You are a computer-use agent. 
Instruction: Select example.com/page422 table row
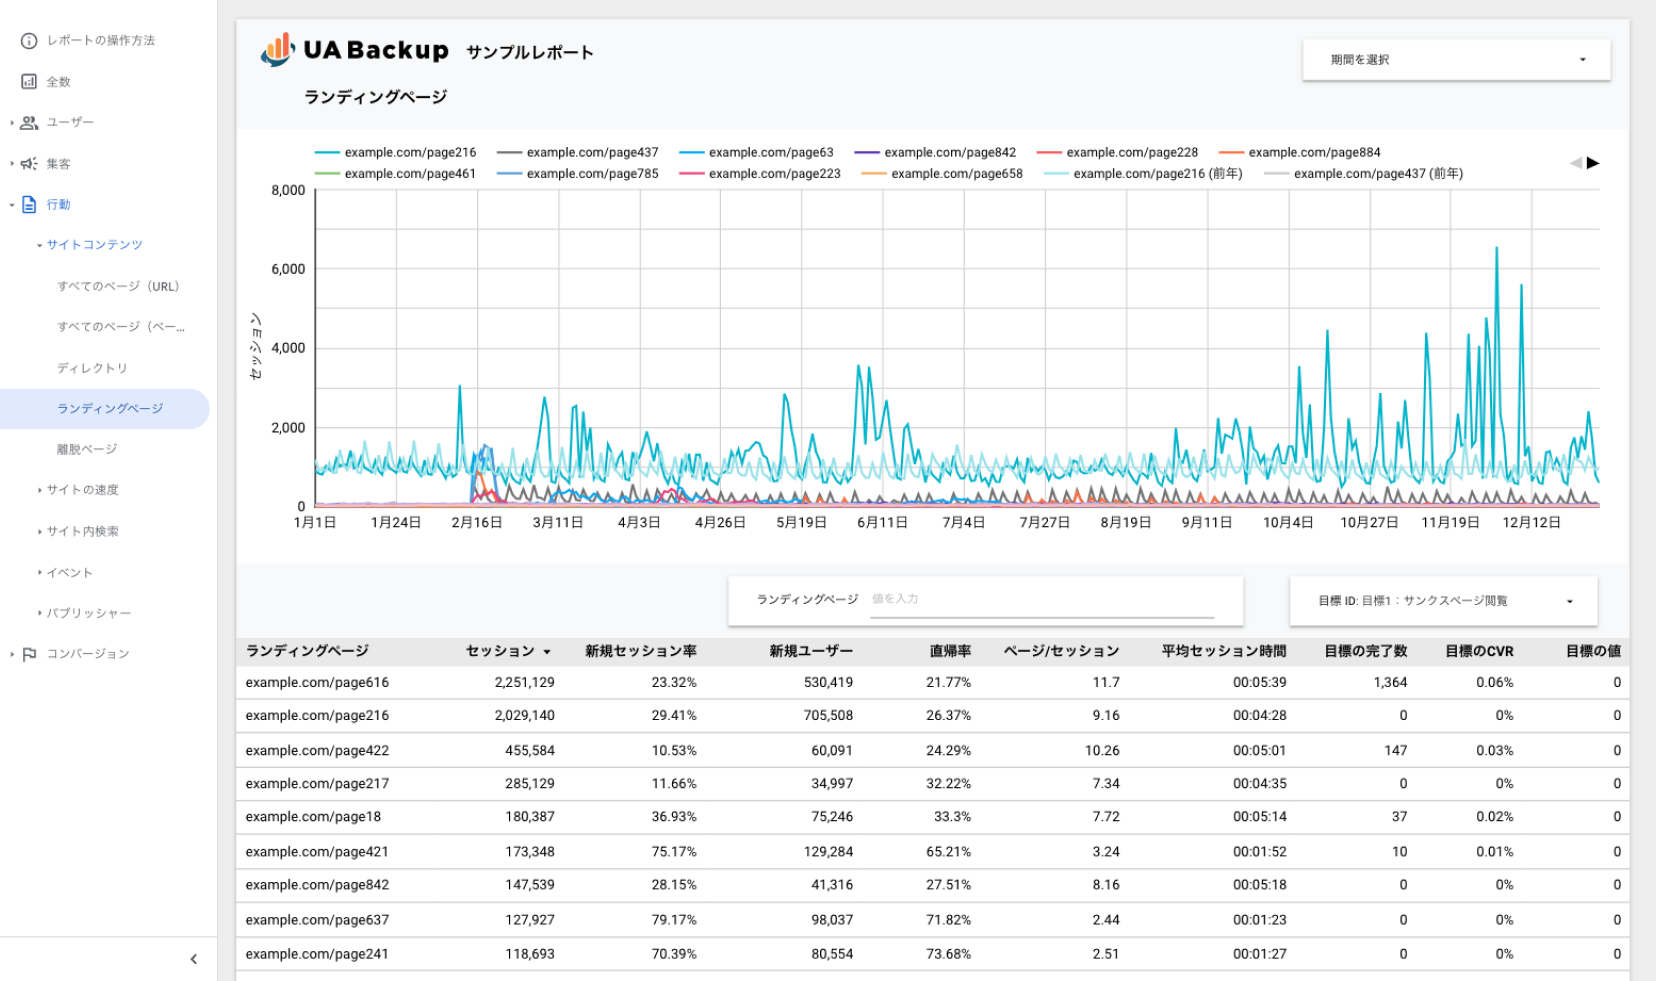pyautogui.click(x=932, y=751)
